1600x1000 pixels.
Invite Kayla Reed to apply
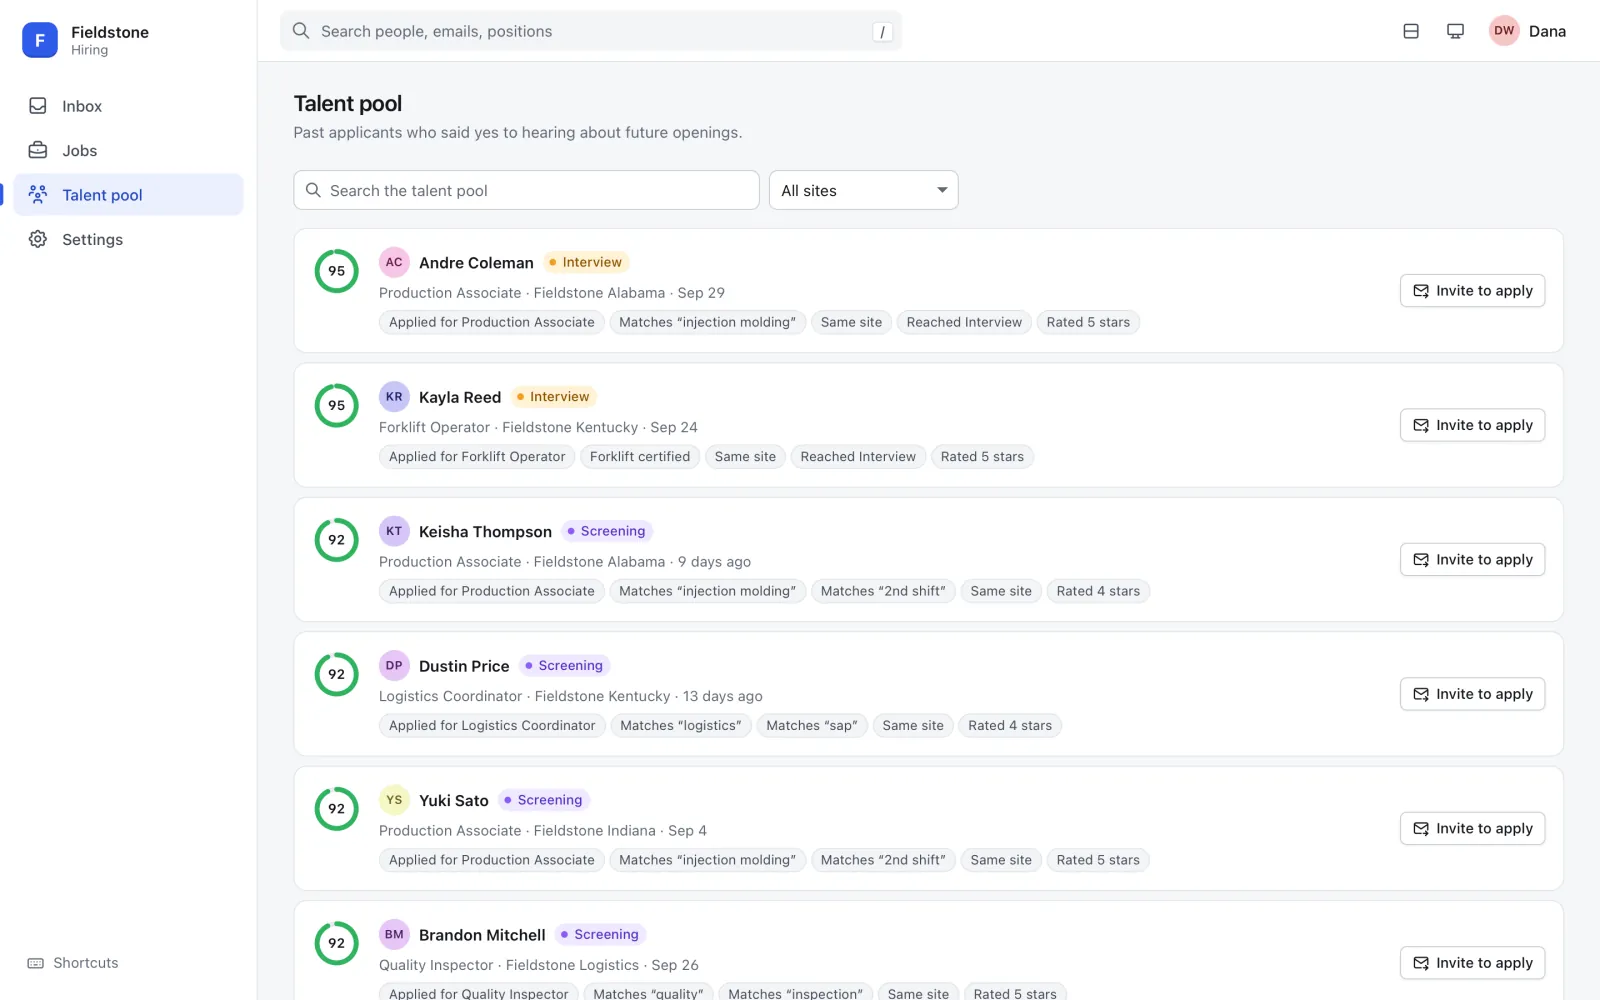(1472, 425)
